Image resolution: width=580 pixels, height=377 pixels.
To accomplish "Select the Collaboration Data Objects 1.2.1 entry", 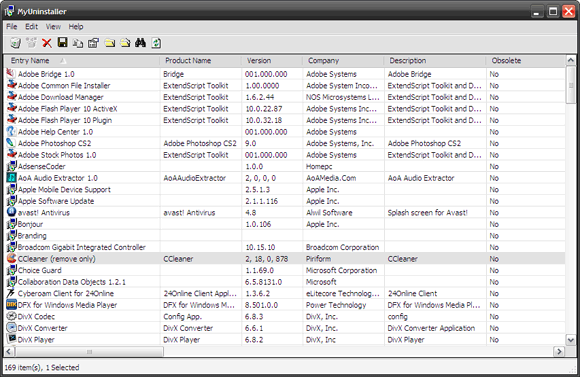I will coord(72,282).
